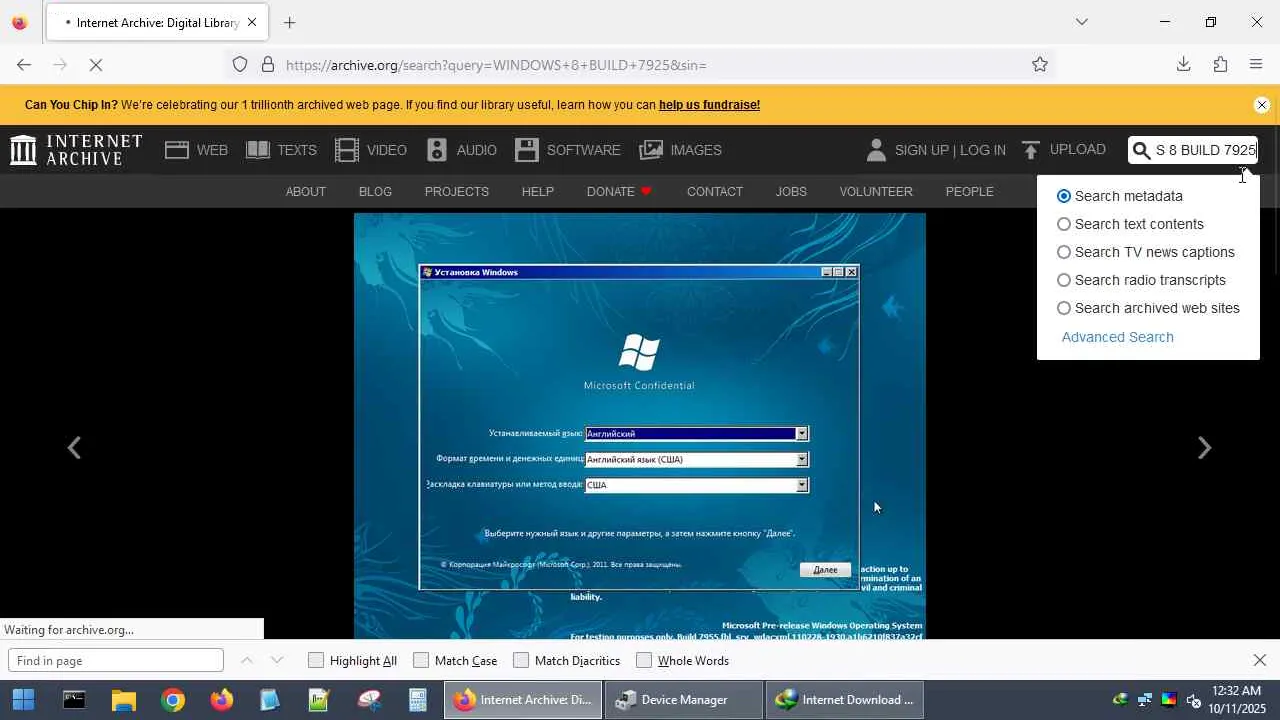The height and width of the screenshot is (720, 1280).
Task: Click the Windows setup screenshot image
Action: (640, 426)
